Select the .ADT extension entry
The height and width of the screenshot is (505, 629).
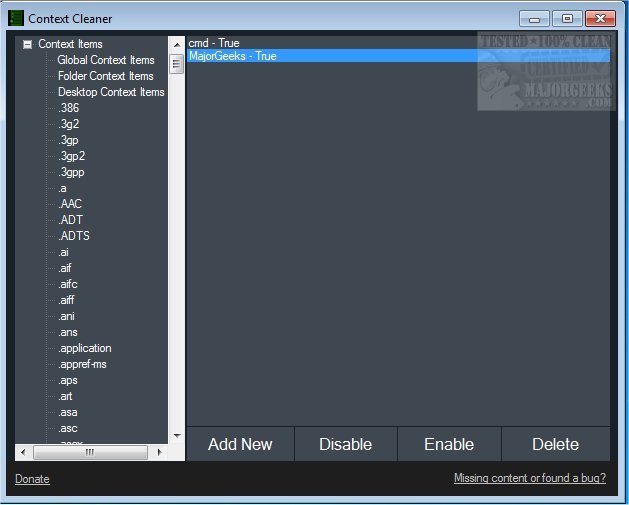70,220
